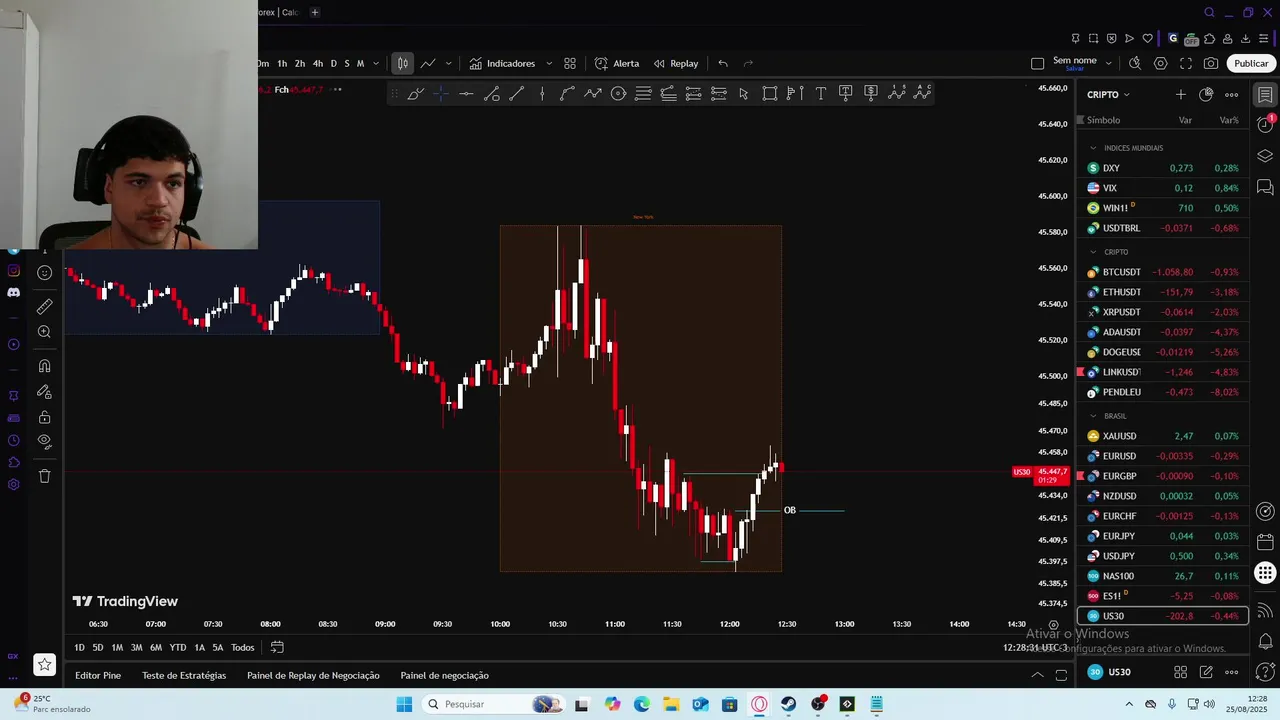Take a chart snapshot with camera

(1211, 63)
